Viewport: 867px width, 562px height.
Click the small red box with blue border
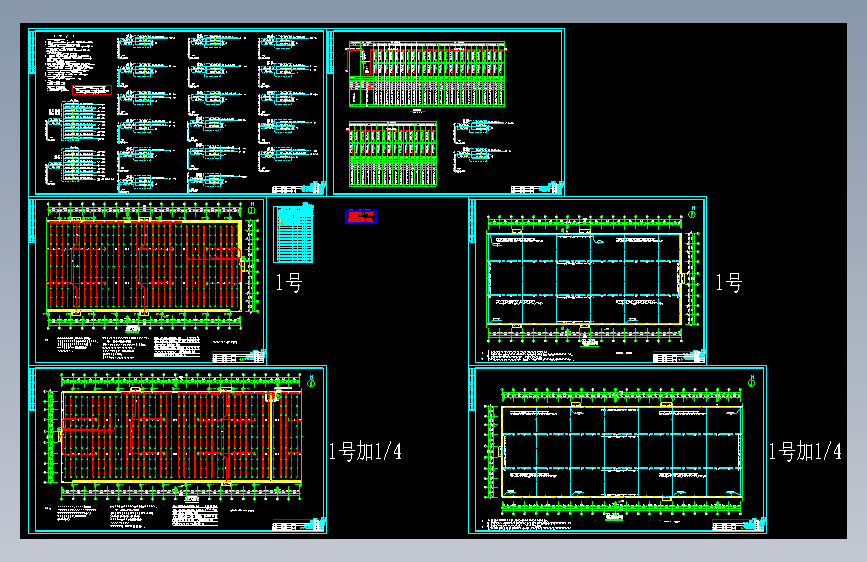point(361,217)
